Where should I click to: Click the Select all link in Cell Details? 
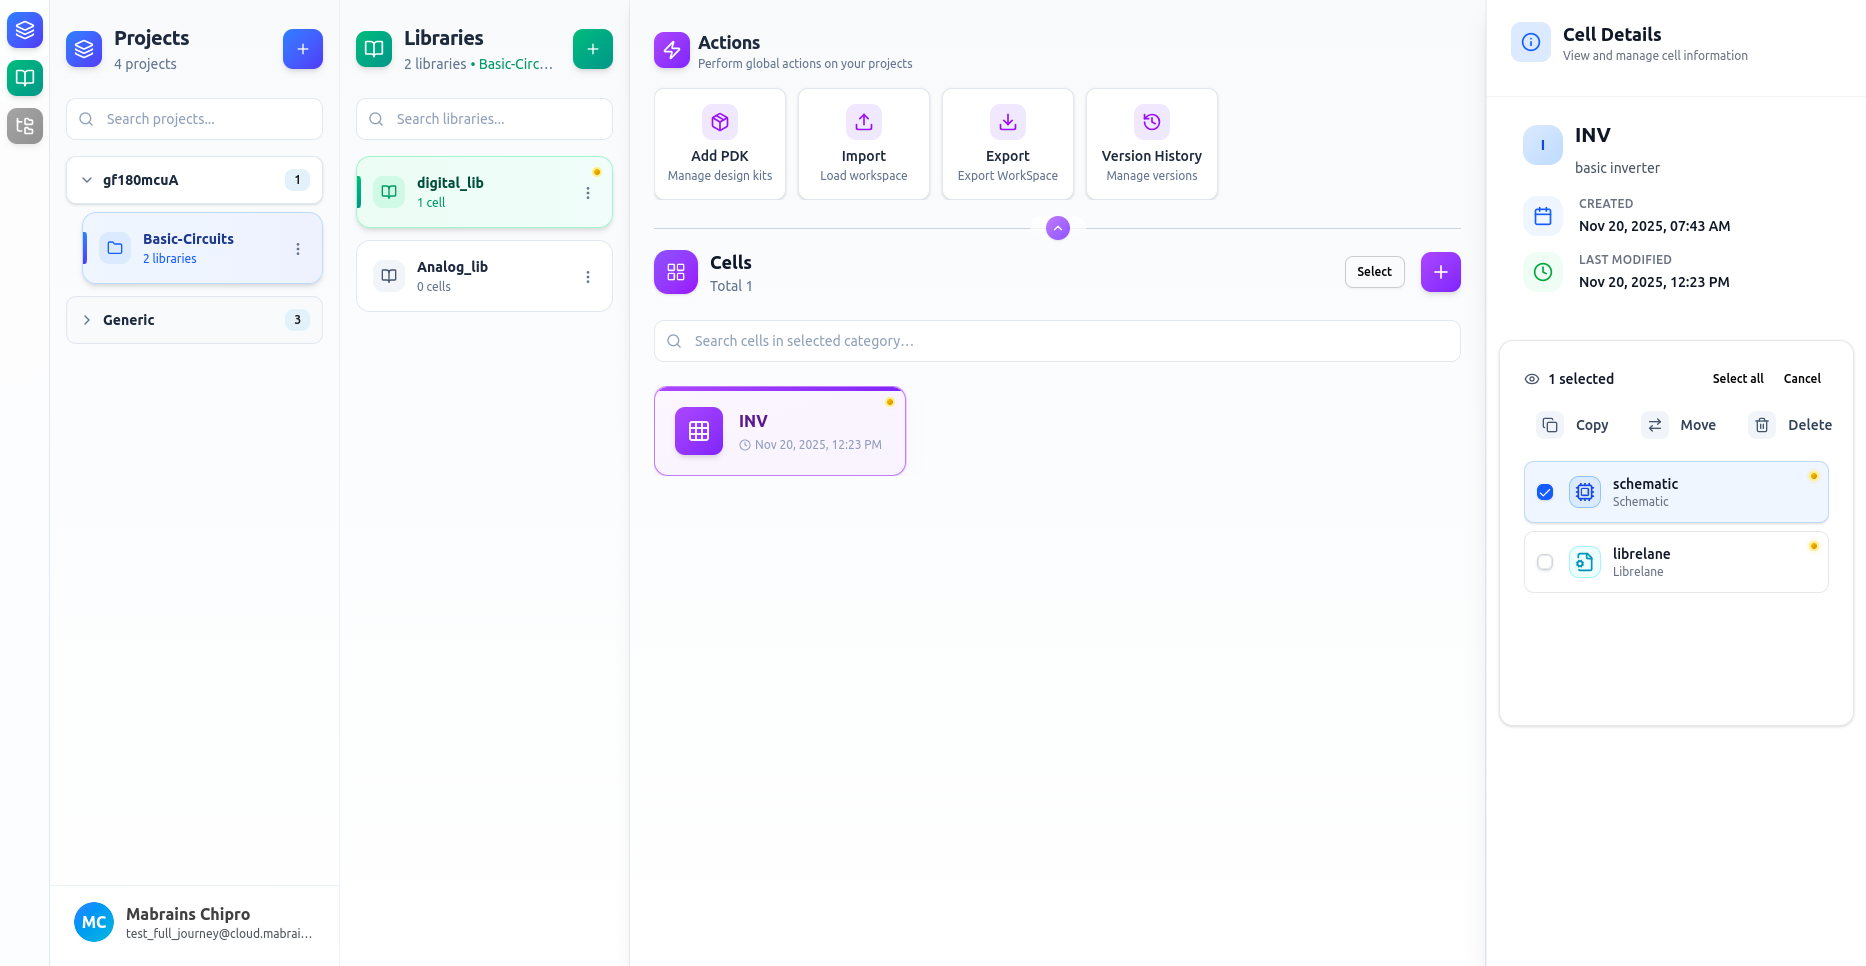click(1738, 378)
